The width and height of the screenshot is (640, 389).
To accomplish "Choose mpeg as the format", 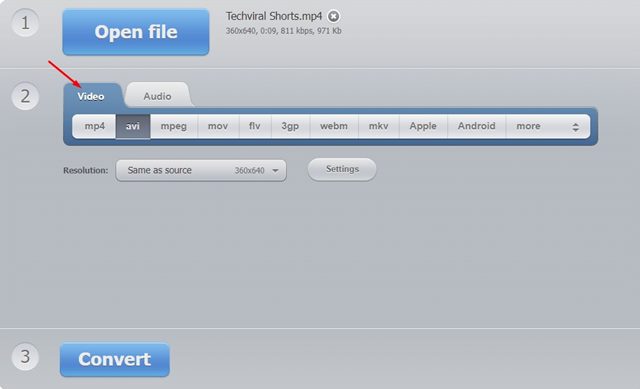I will pyautogui.click(x=174, y=126).
